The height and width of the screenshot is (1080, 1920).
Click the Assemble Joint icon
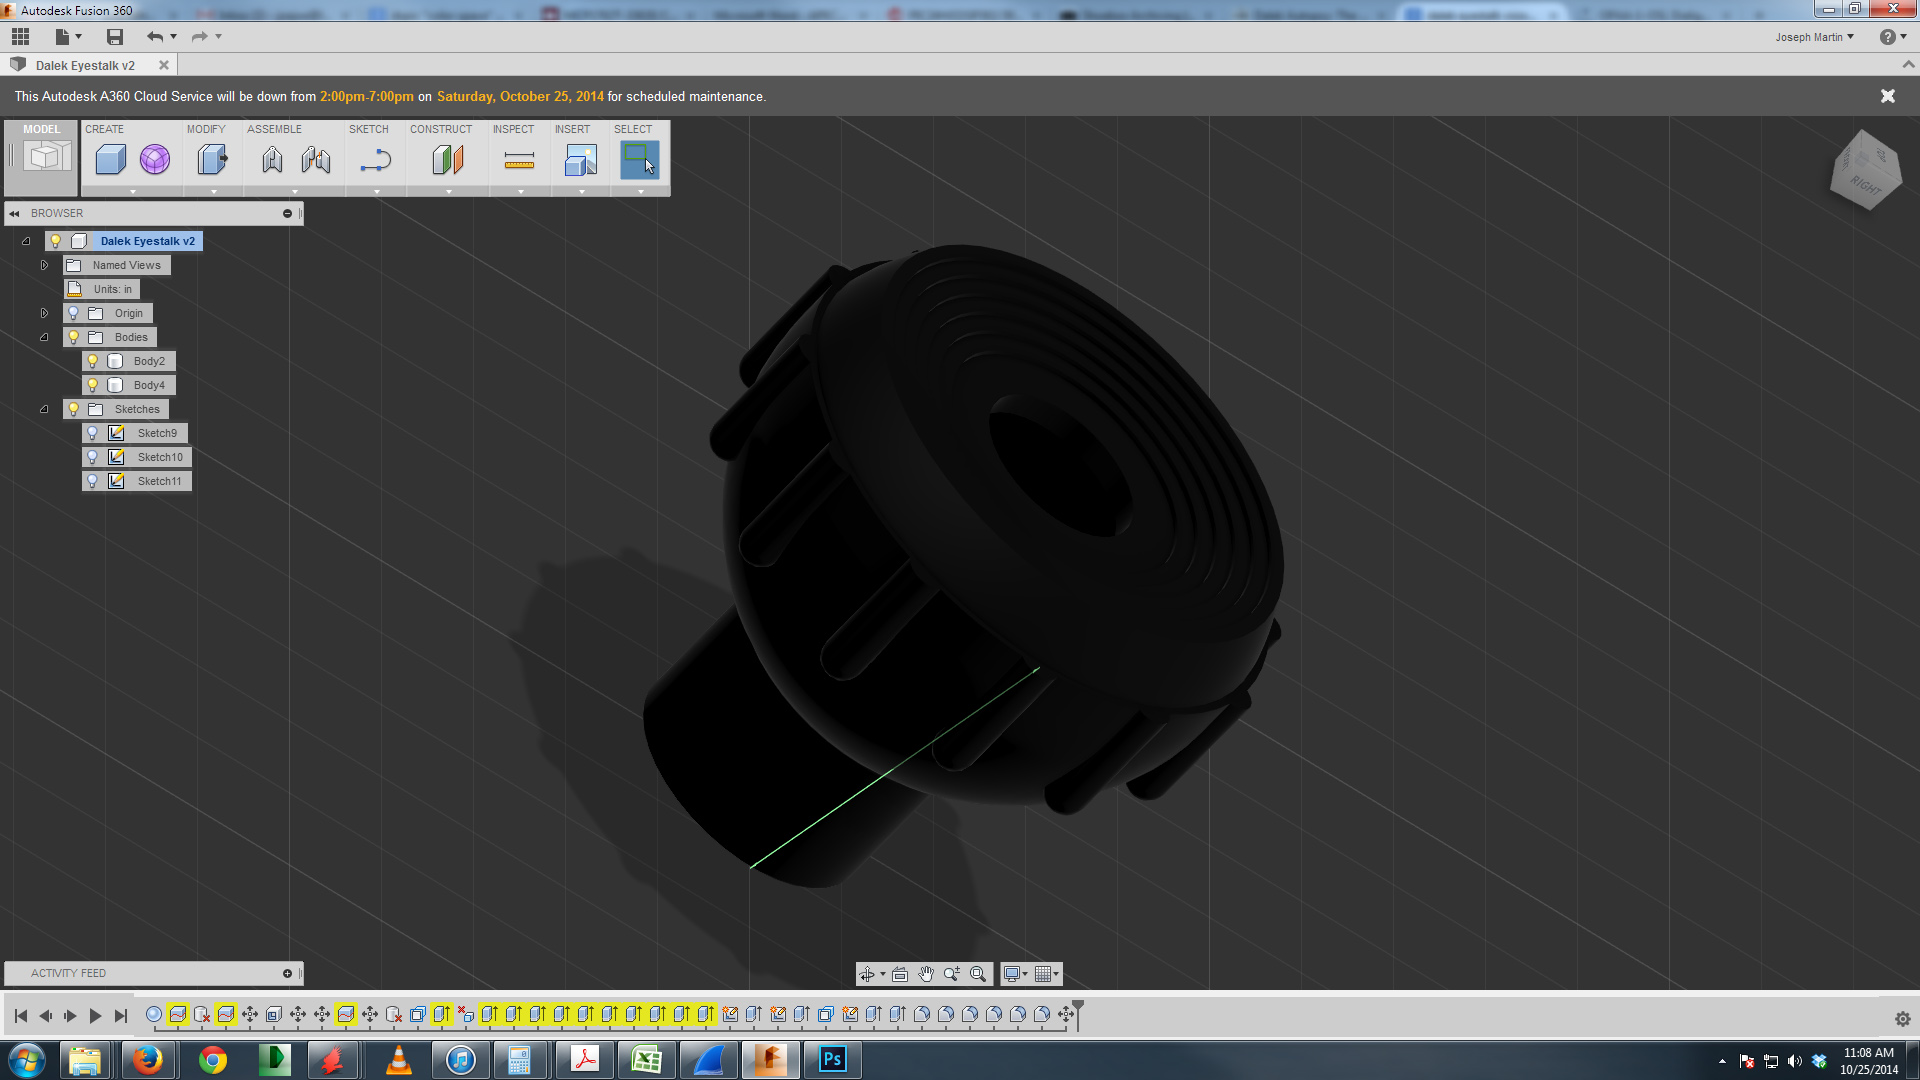[272, 160]
